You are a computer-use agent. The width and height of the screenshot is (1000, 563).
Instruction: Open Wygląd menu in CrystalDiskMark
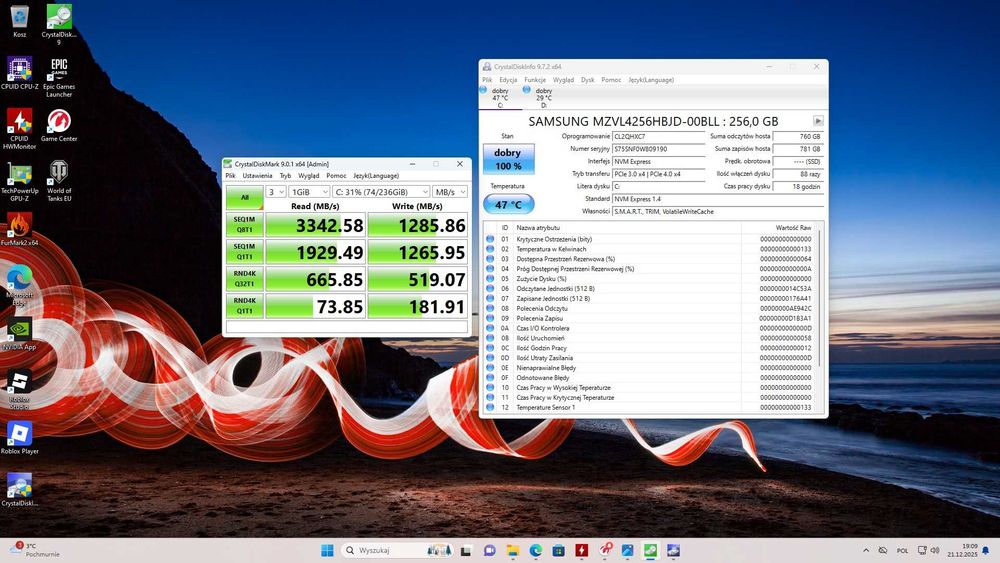(x=309, y=176)
